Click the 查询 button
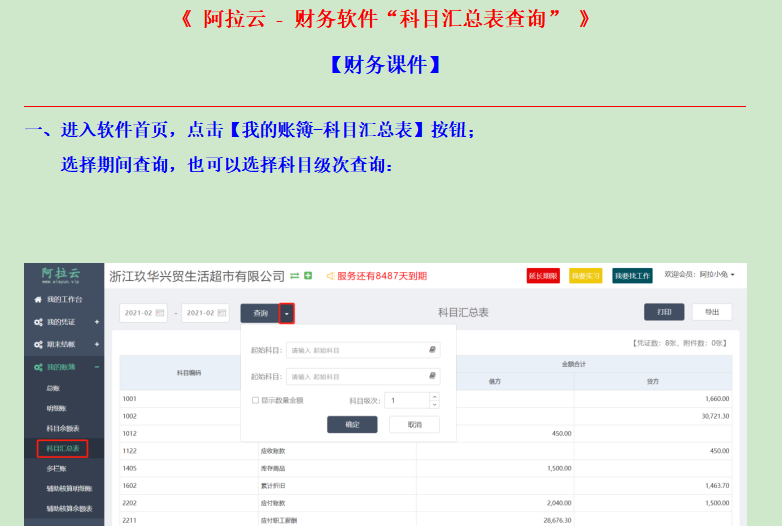The height and width of the screenshot is (526, 782). pos(260,313)
